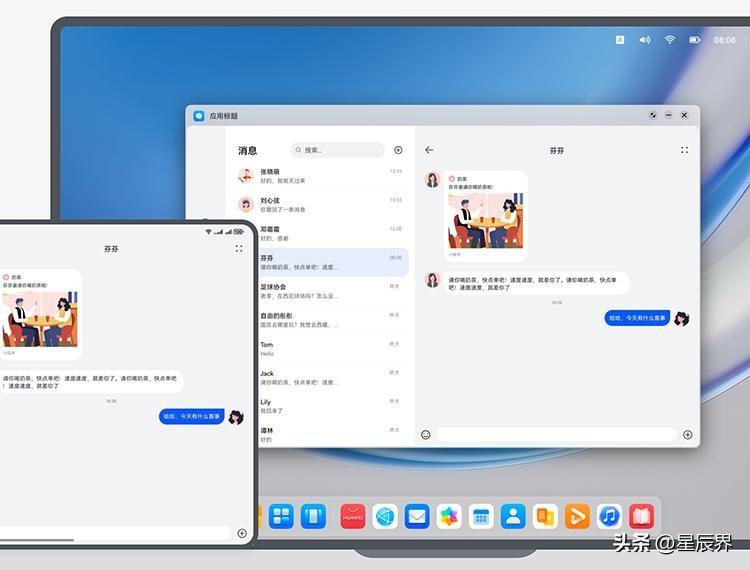Open the four-dot menu in desktop chat header
750x570 pixels.
point(684,150)
